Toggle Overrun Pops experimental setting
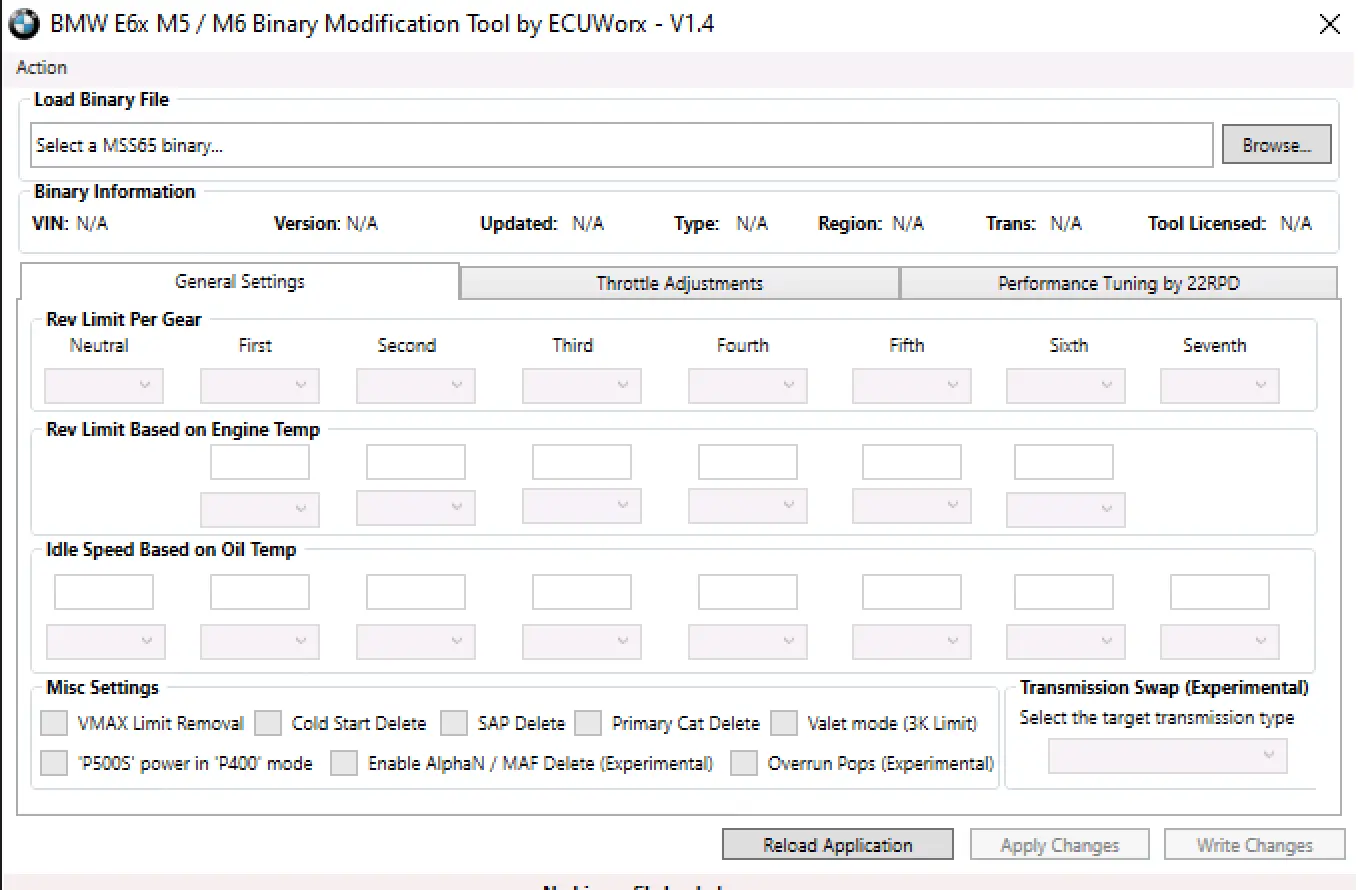Image resolution: width=1358 pixels, height=890 pixels. (743, 762)
